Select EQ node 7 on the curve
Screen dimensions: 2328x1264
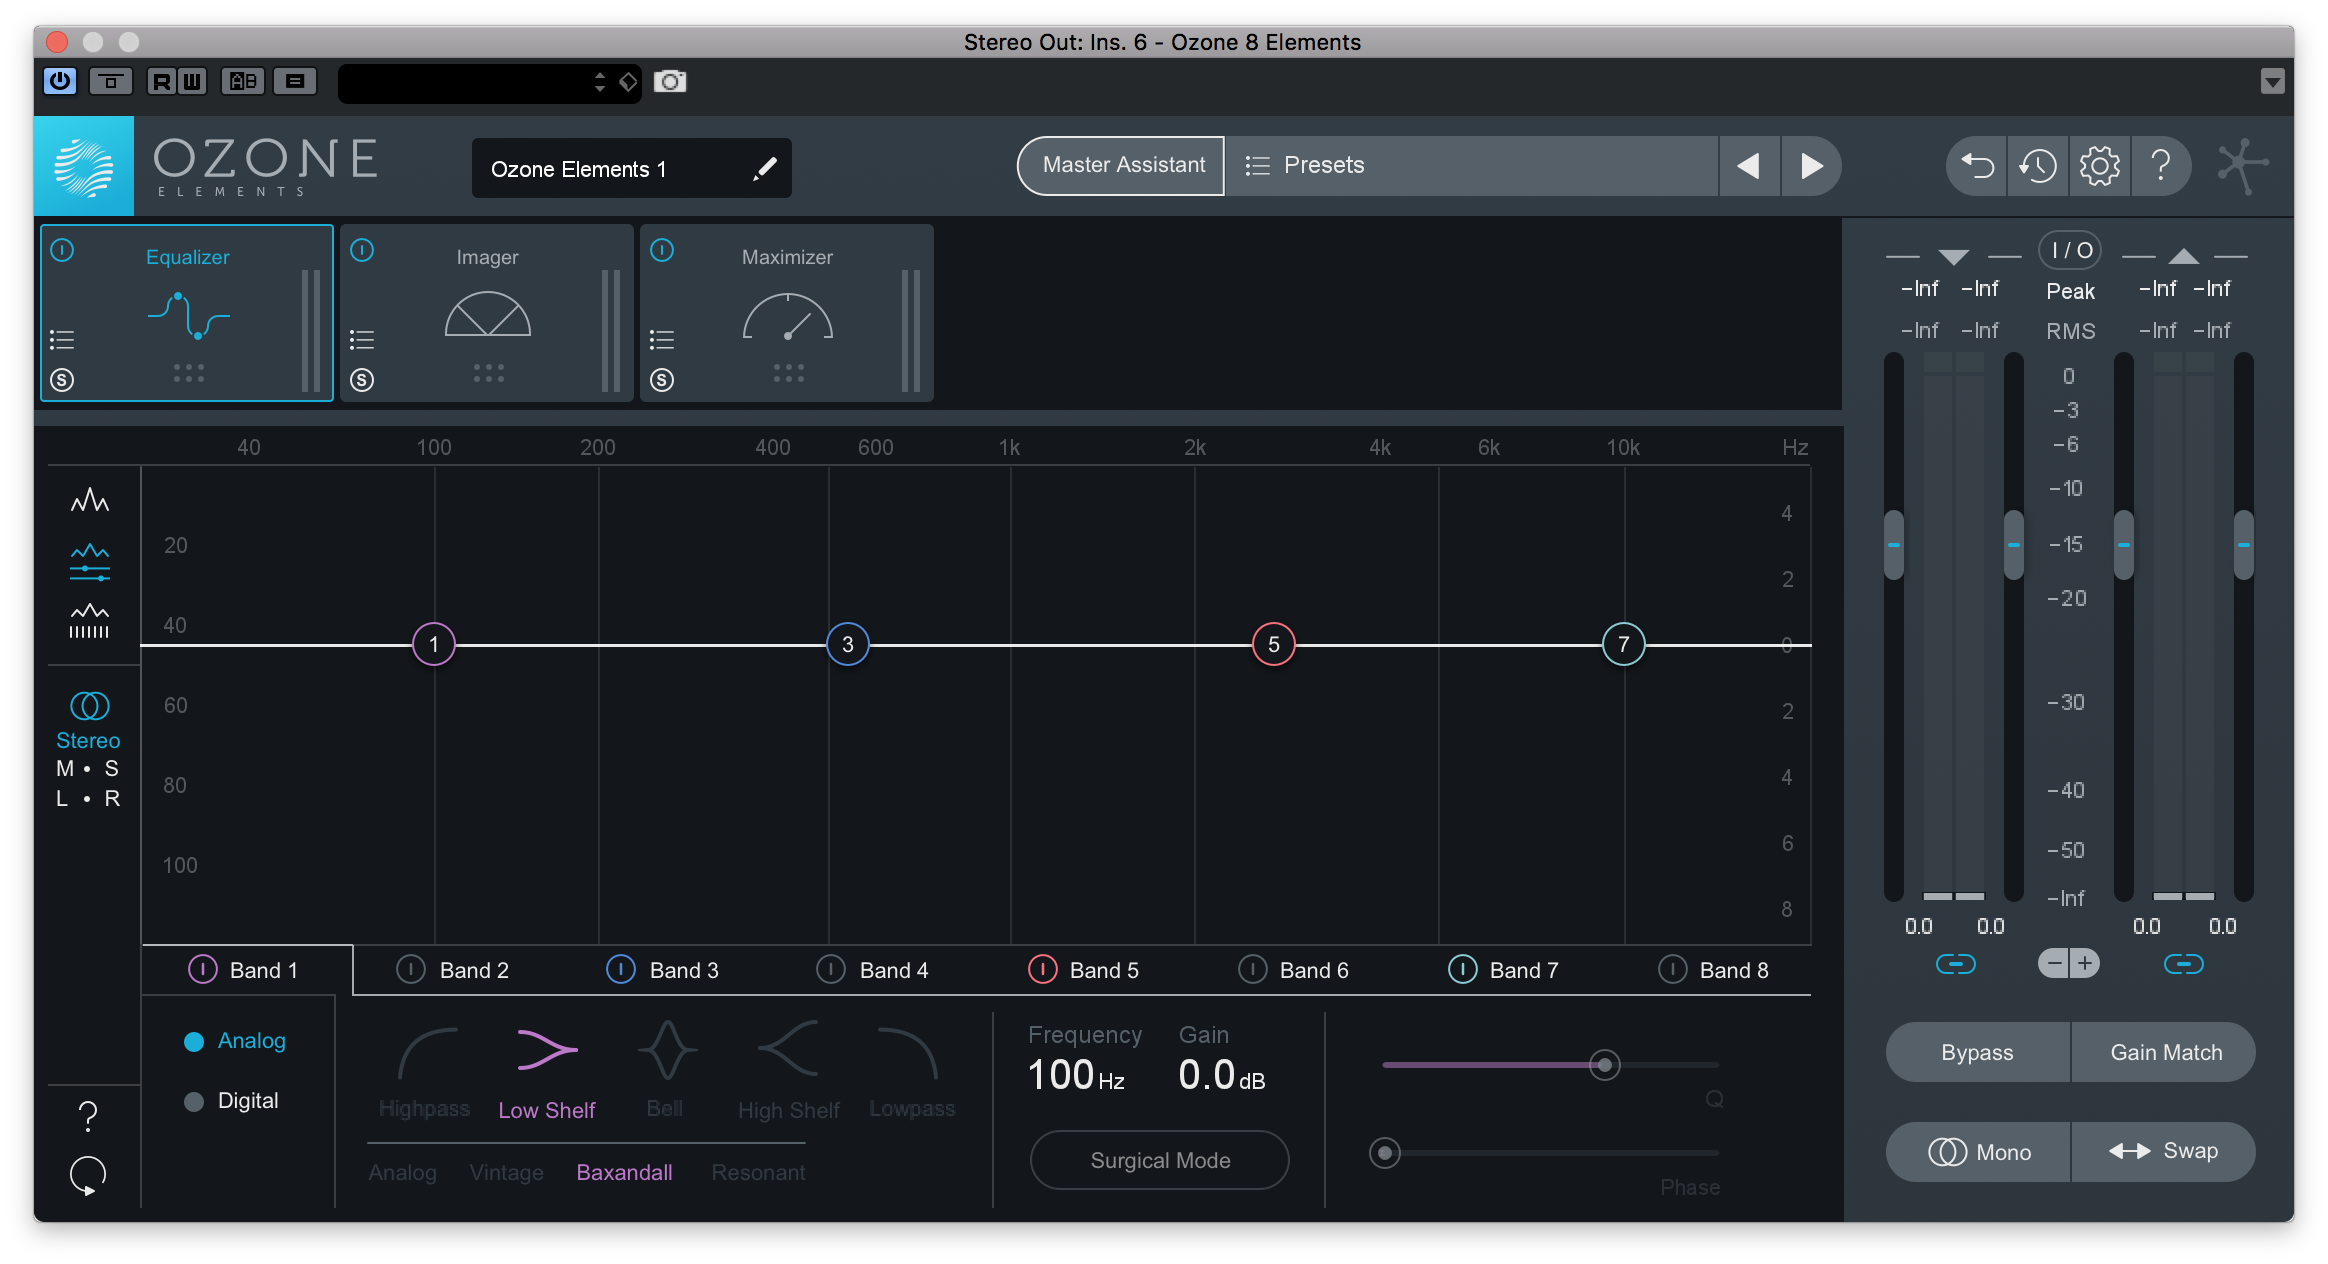tap(1622, 644)
